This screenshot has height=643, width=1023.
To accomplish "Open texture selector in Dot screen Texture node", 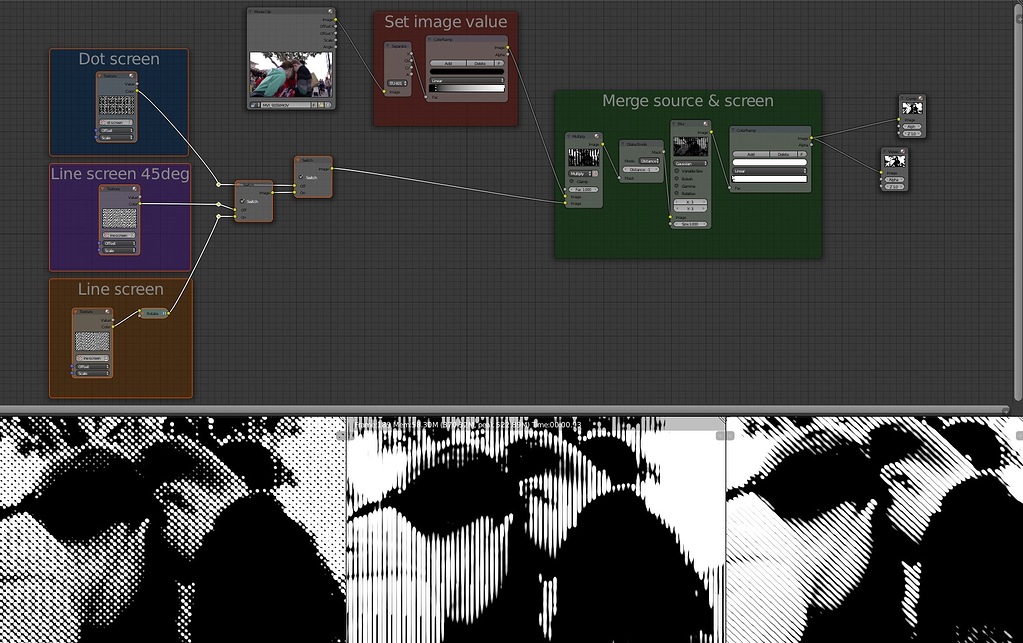I will click(116, 123).
